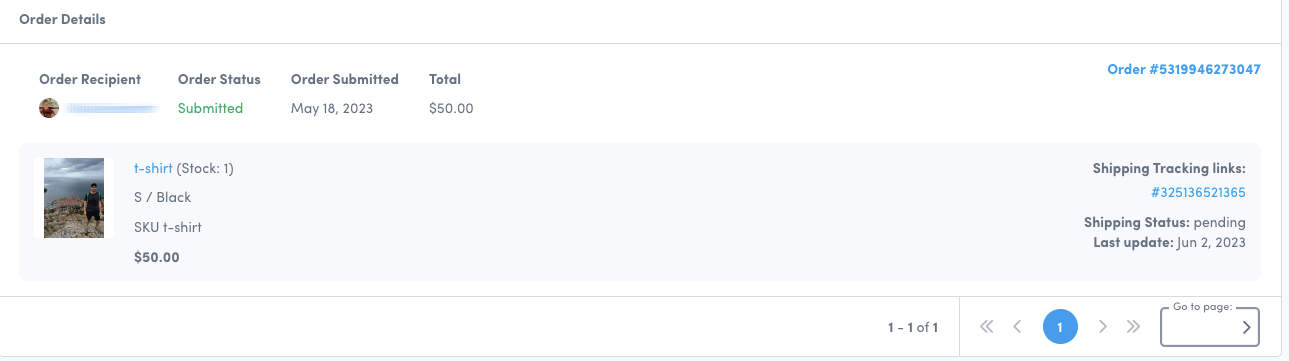
Task: Click the blurred order recipient name
Action: [x=114, y=108]
